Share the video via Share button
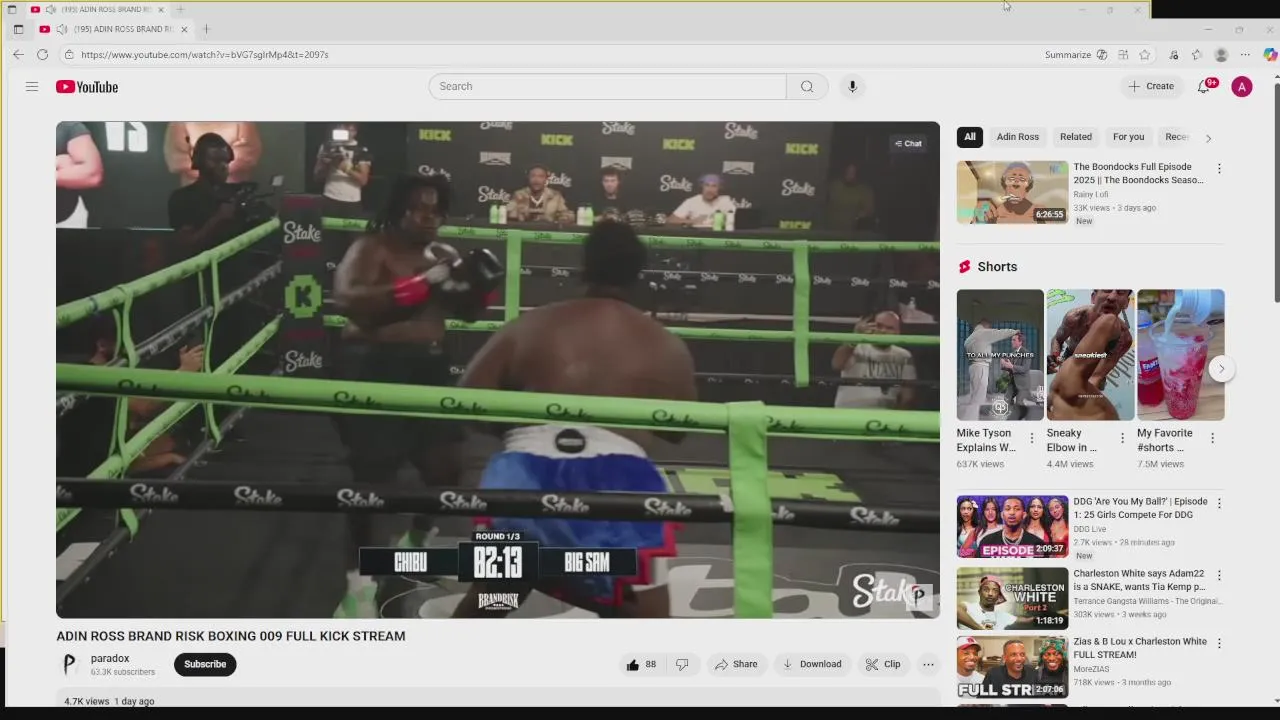This screenshot has height=720, width=1280. (735, 664)
